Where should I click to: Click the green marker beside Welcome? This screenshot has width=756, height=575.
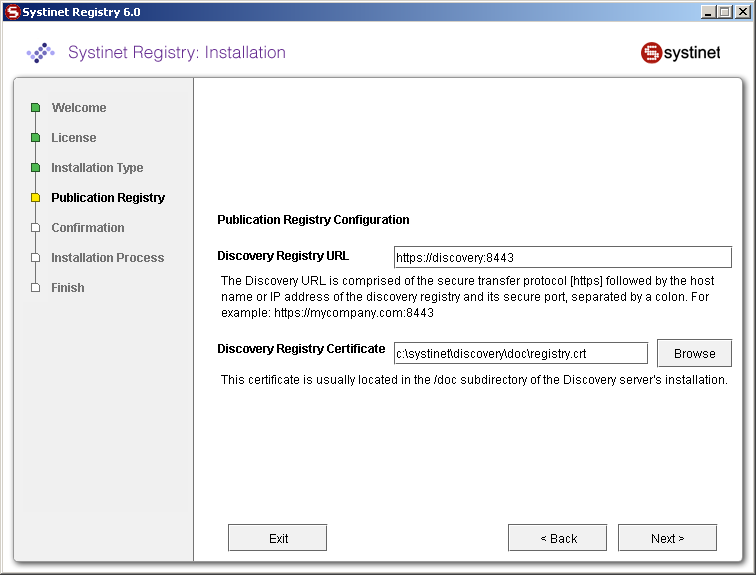(x=35, y=107)
